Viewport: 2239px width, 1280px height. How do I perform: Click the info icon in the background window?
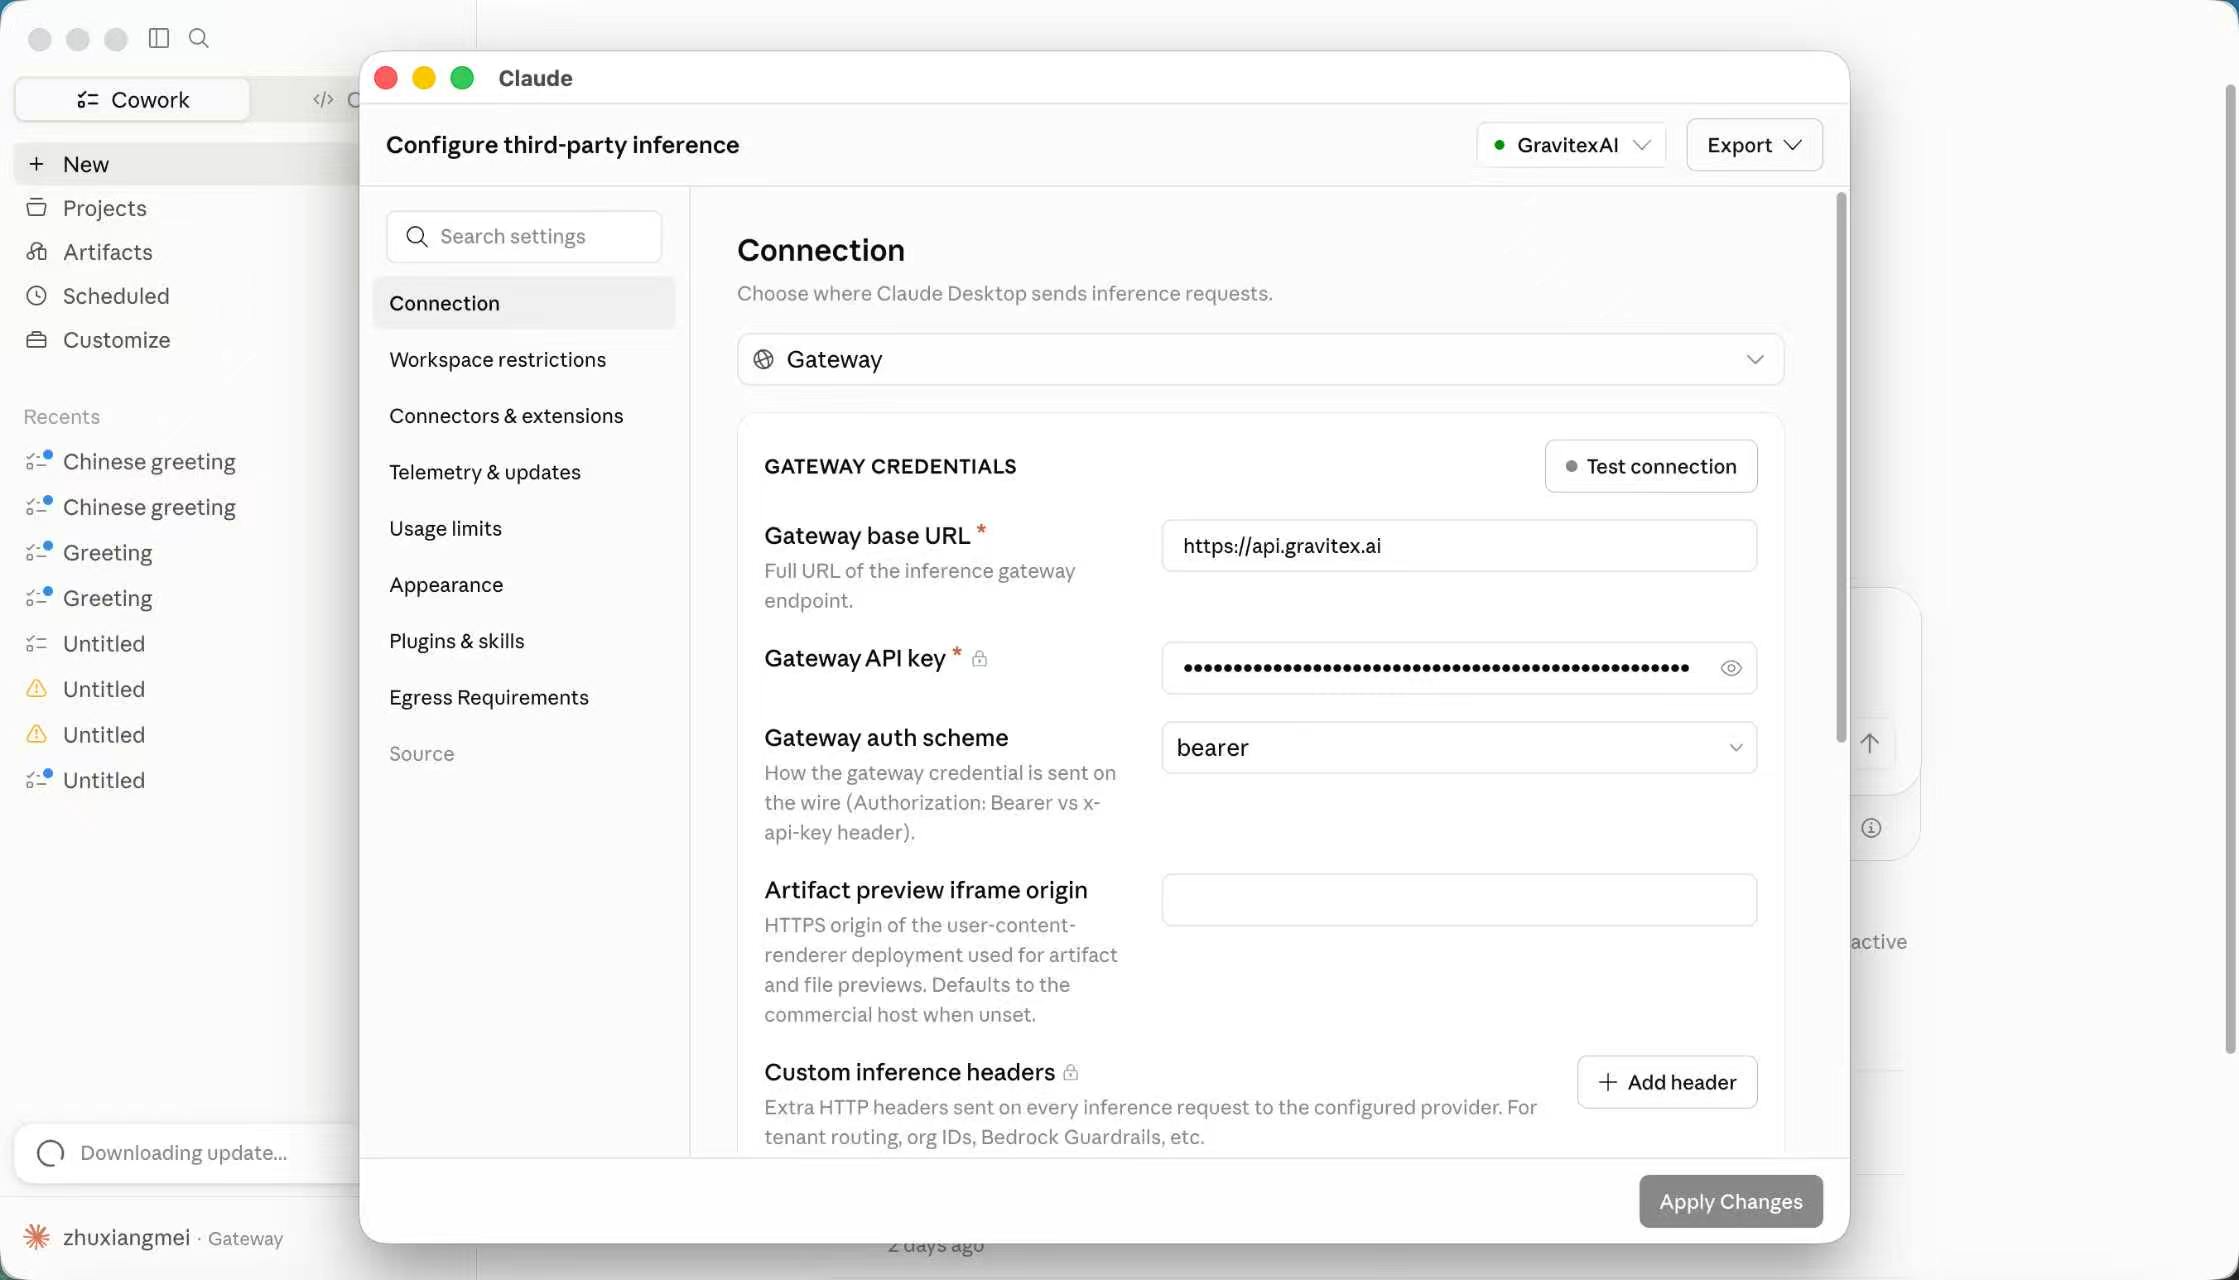click(x=1871, y=828)
